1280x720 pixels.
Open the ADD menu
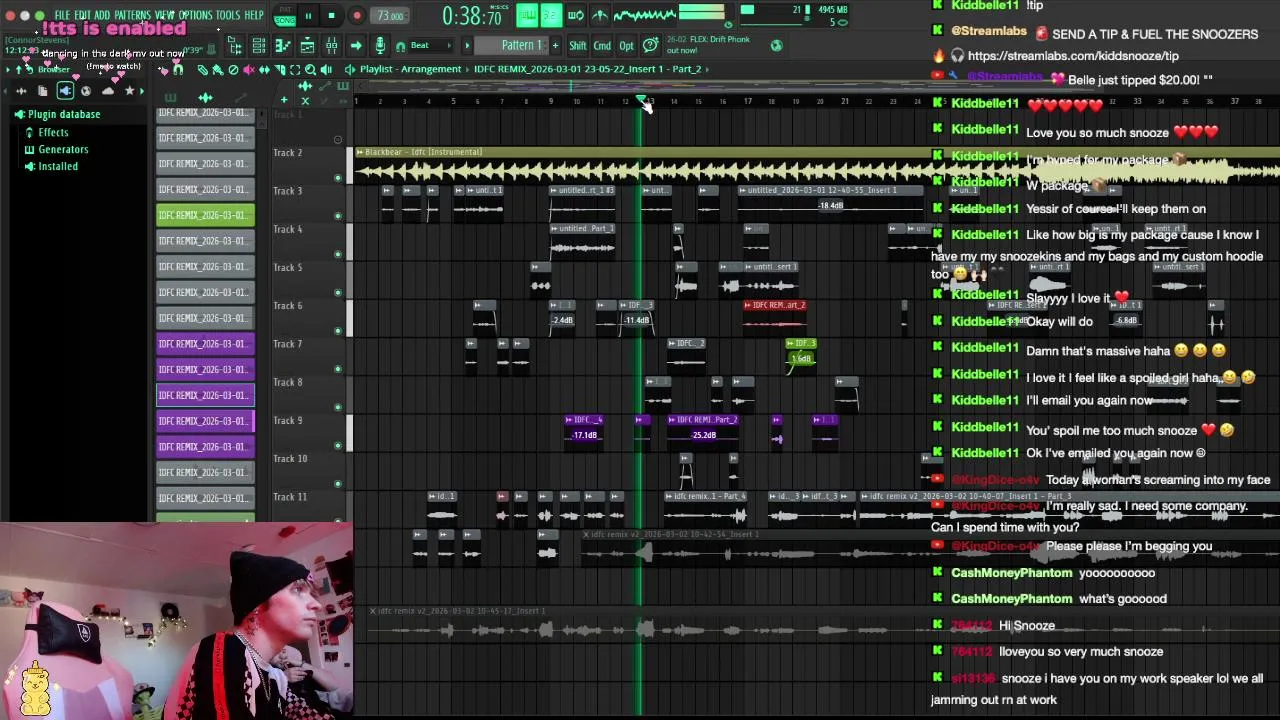pyautogui.click(x=102, y=16)
